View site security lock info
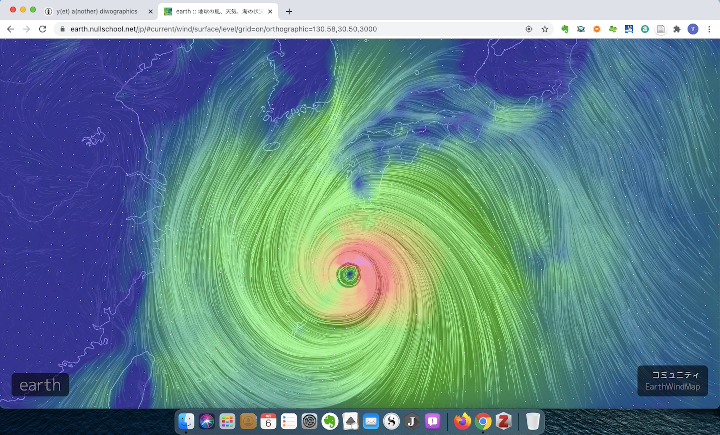The image size is (720, 435). [x=62, y=29]
